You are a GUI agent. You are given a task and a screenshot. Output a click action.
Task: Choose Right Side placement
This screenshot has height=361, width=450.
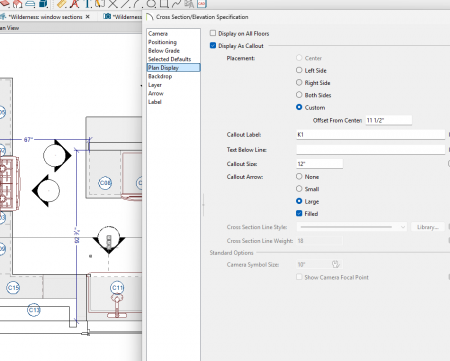[x=299, y=83]
